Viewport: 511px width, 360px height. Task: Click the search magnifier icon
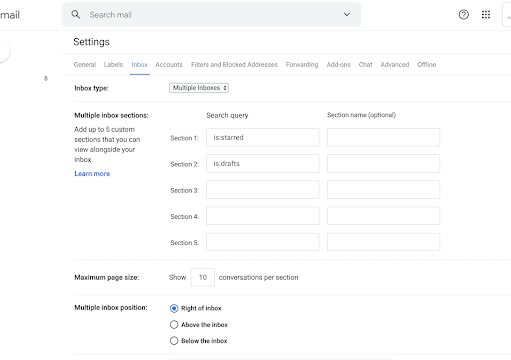click(76, 14)
